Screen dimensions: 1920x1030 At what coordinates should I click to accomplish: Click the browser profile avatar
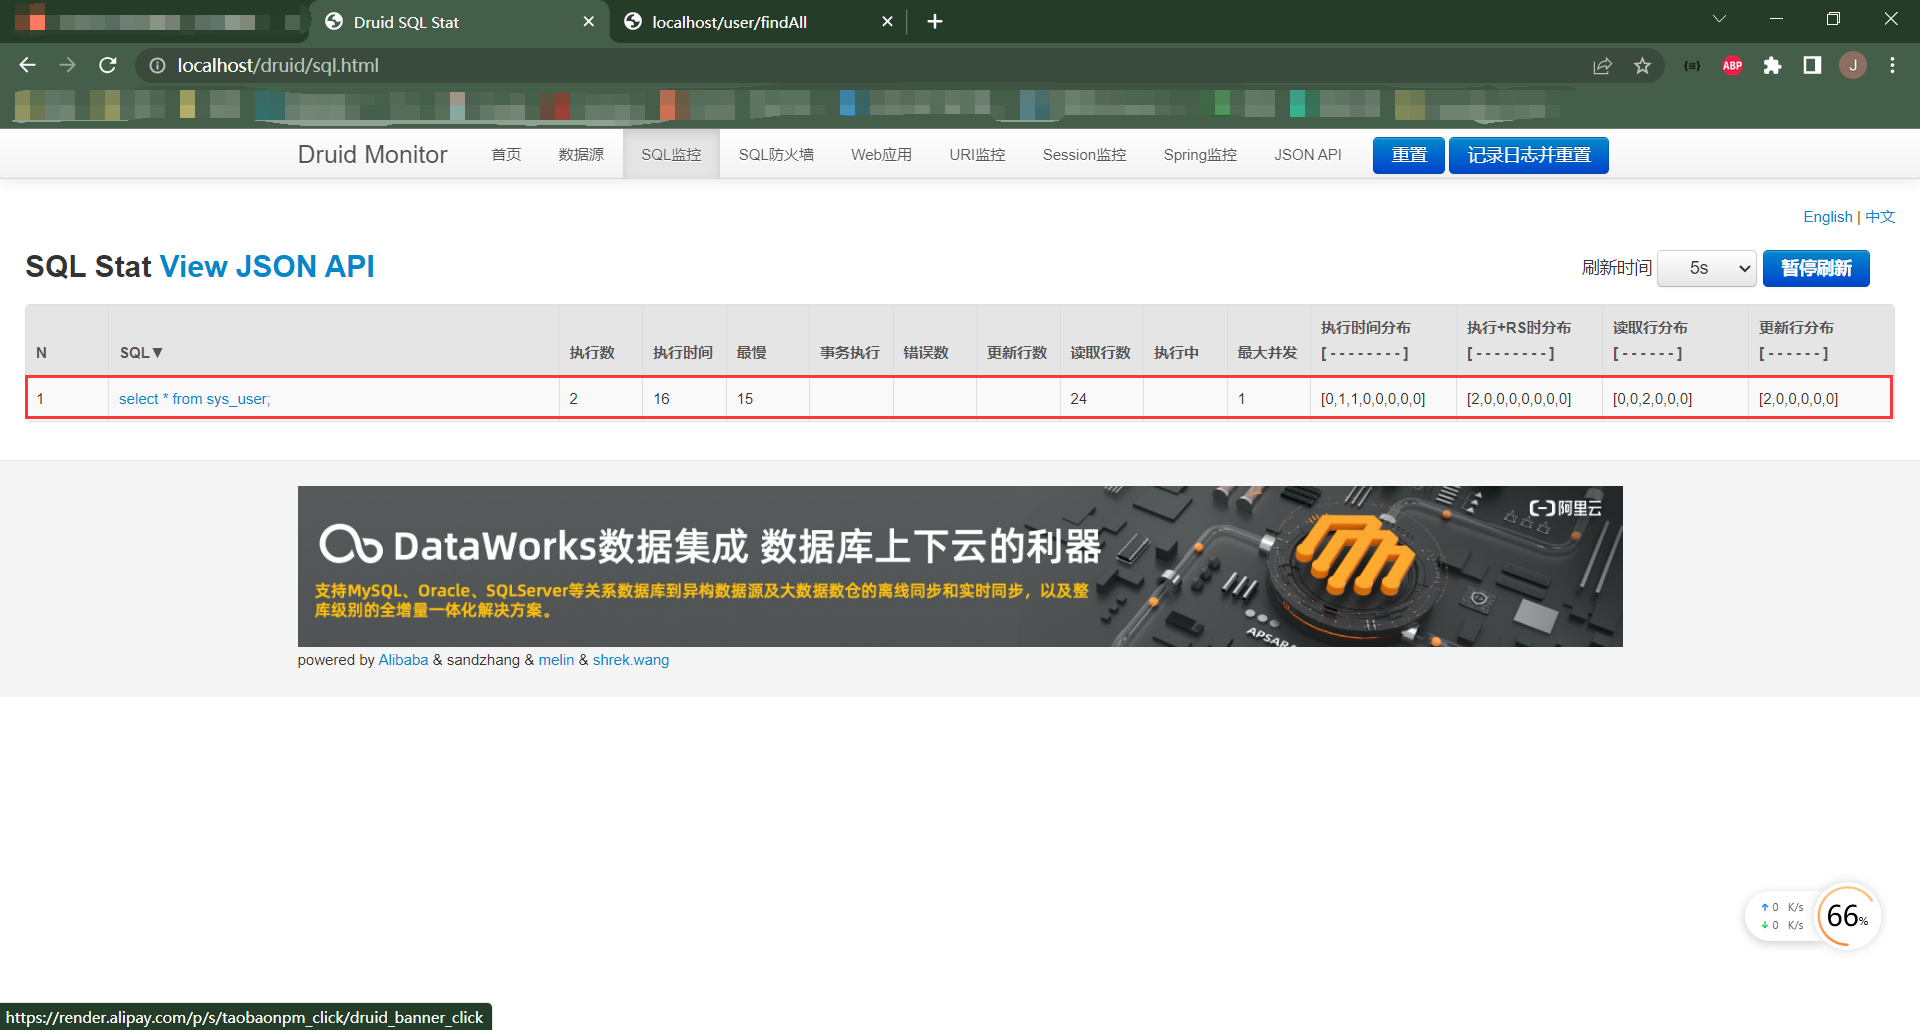click(x=1853, y=65)
